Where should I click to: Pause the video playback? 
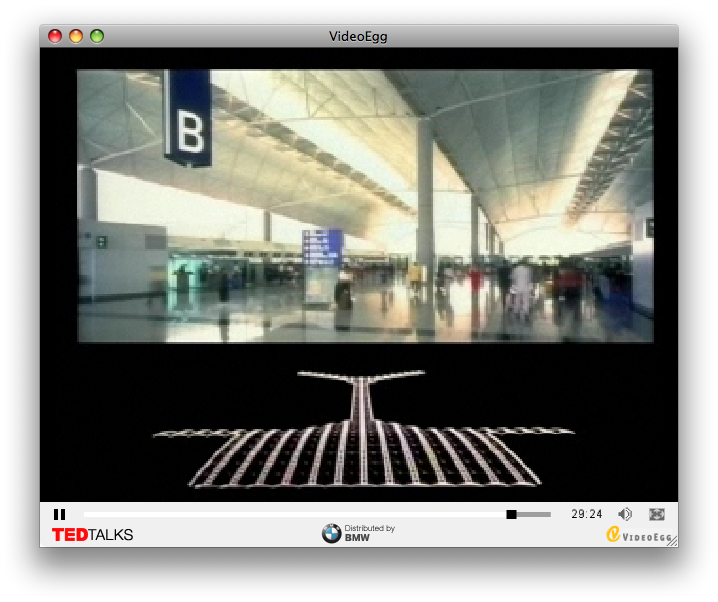59,514
